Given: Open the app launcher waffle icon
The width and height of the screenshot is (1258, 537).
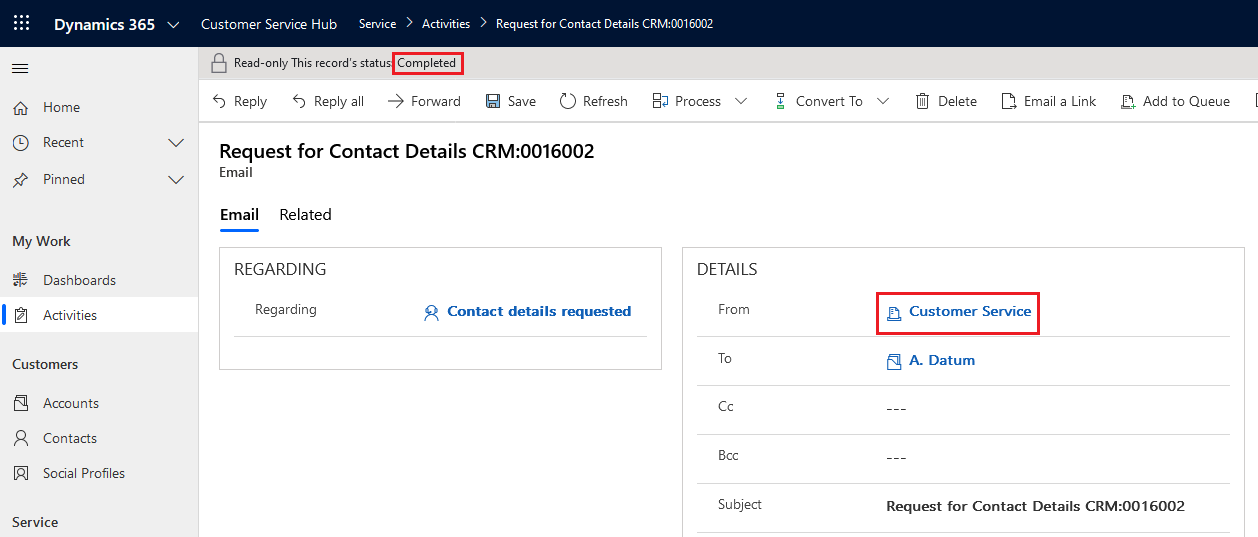Looking at the screenshot, I should (21, 23).
